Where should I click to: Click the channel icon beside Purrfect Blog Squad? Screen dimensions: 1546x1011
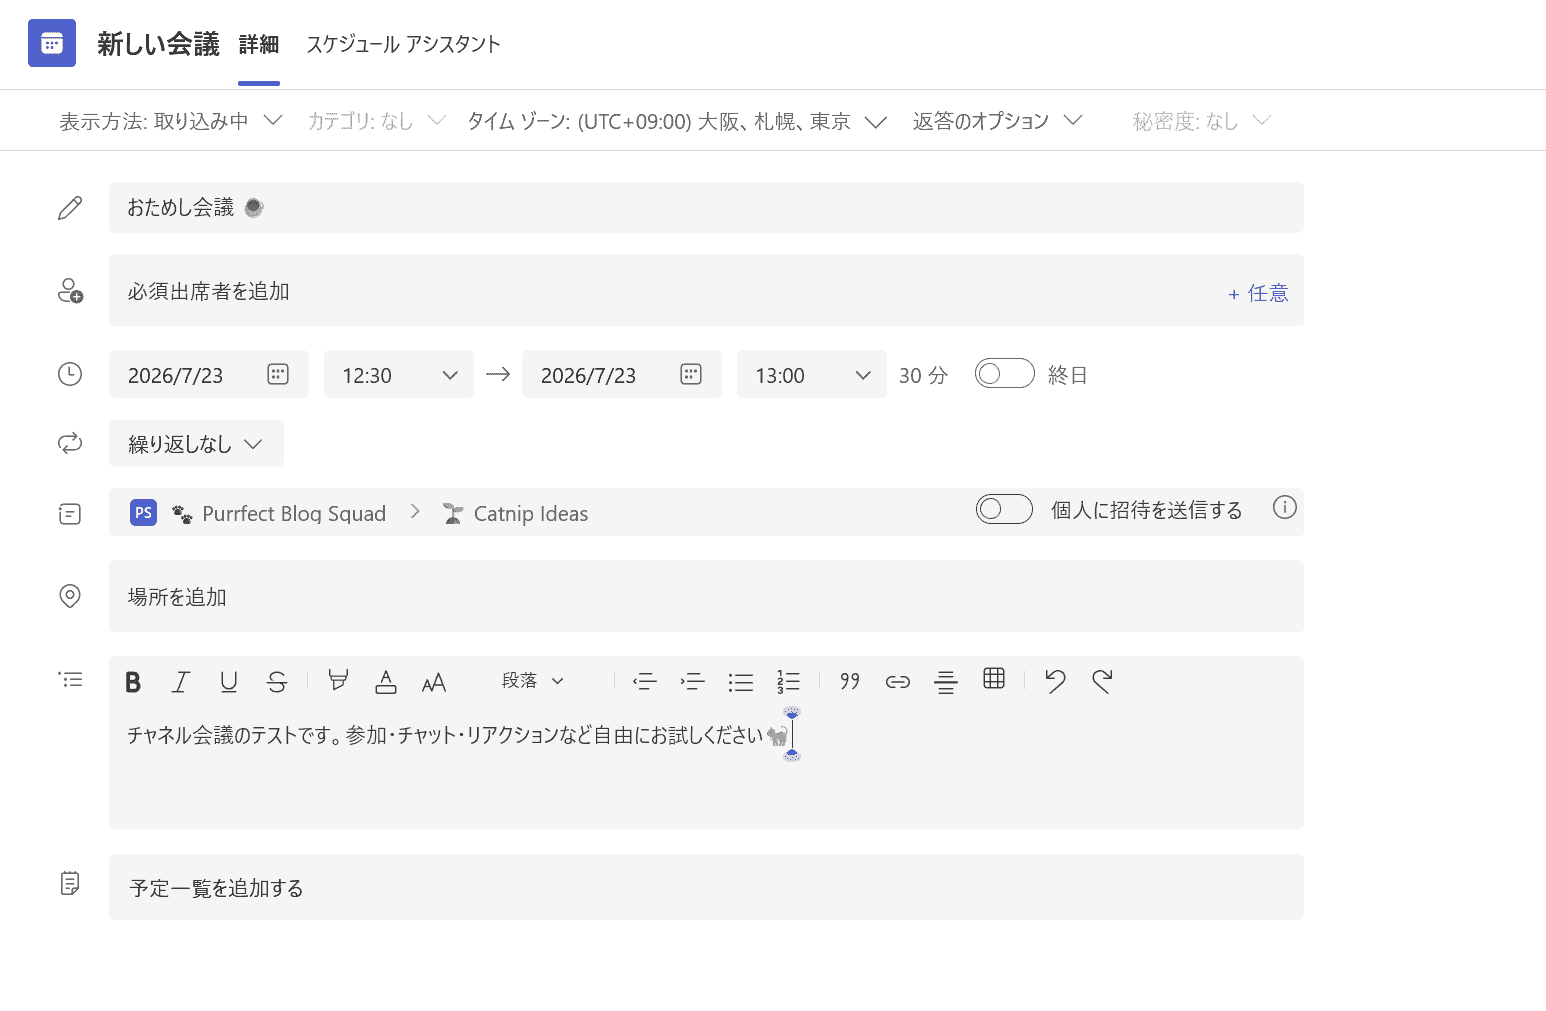click(70, 514)
